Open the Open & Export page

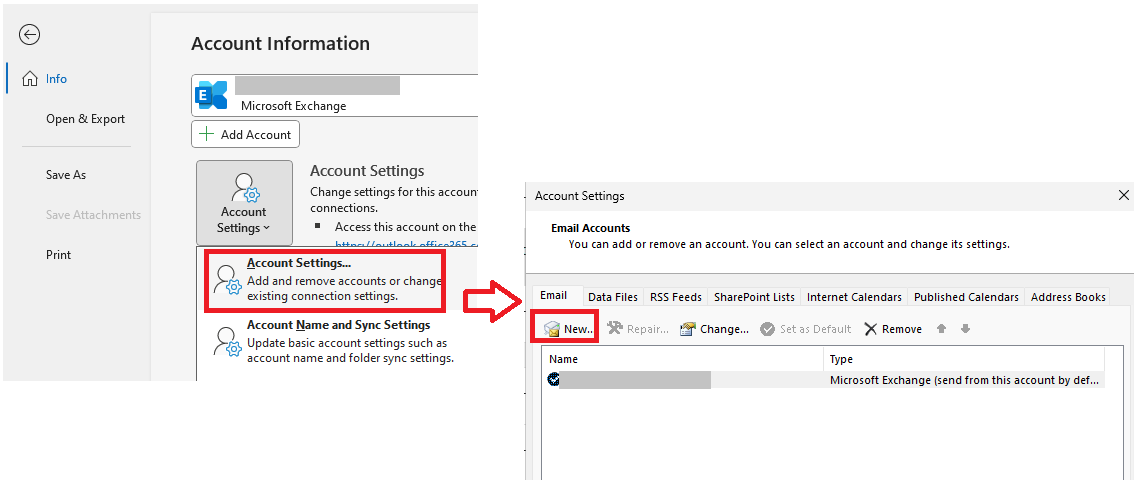[85, 119]
